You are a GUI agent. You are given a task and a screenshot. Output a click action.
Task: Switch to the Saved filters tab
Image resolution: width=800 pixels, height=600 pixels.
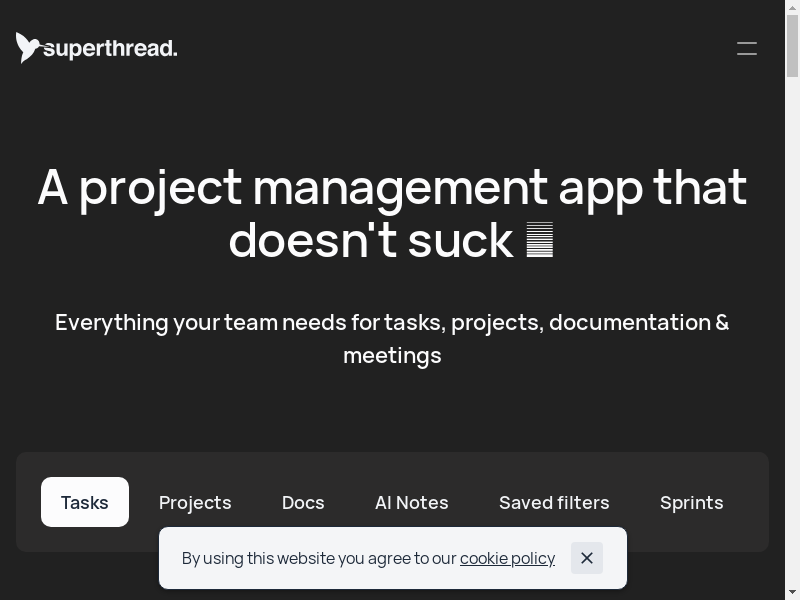click(x=554, y=502)
